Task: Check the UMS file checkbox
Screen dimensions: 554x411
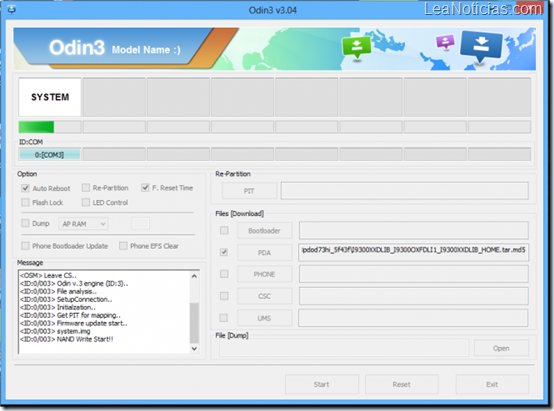Action: [x=224, y=318]
